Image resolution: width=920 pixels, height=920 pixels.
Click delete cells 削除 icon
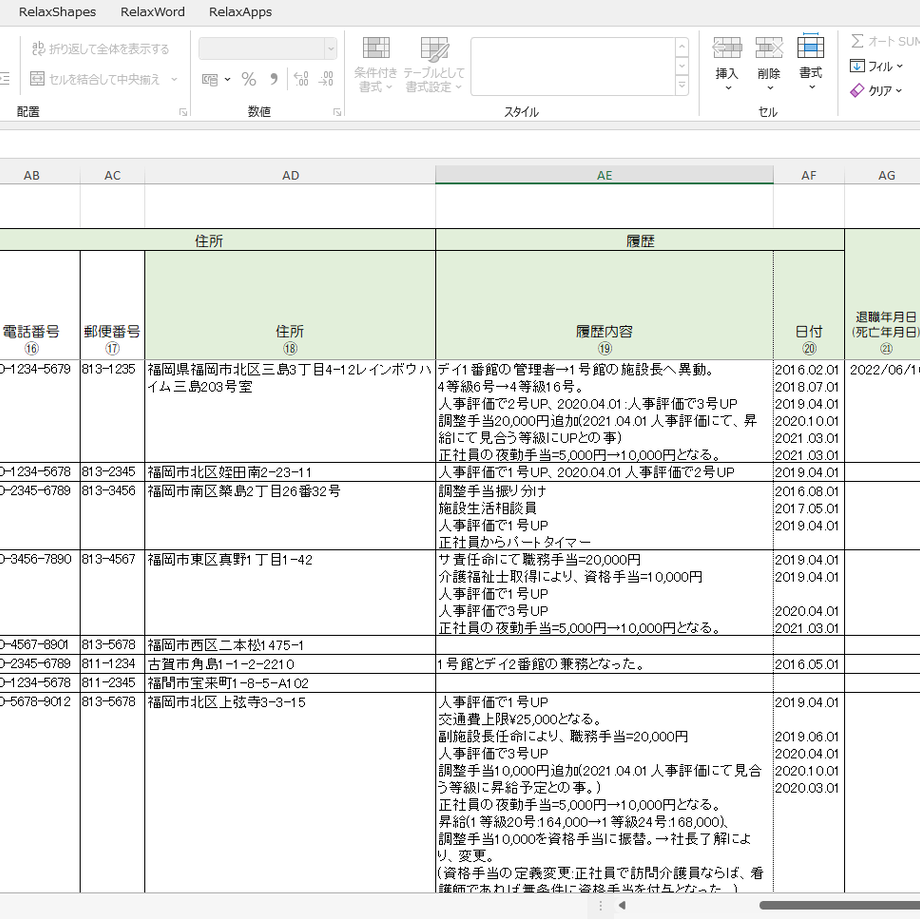[769, 47]
